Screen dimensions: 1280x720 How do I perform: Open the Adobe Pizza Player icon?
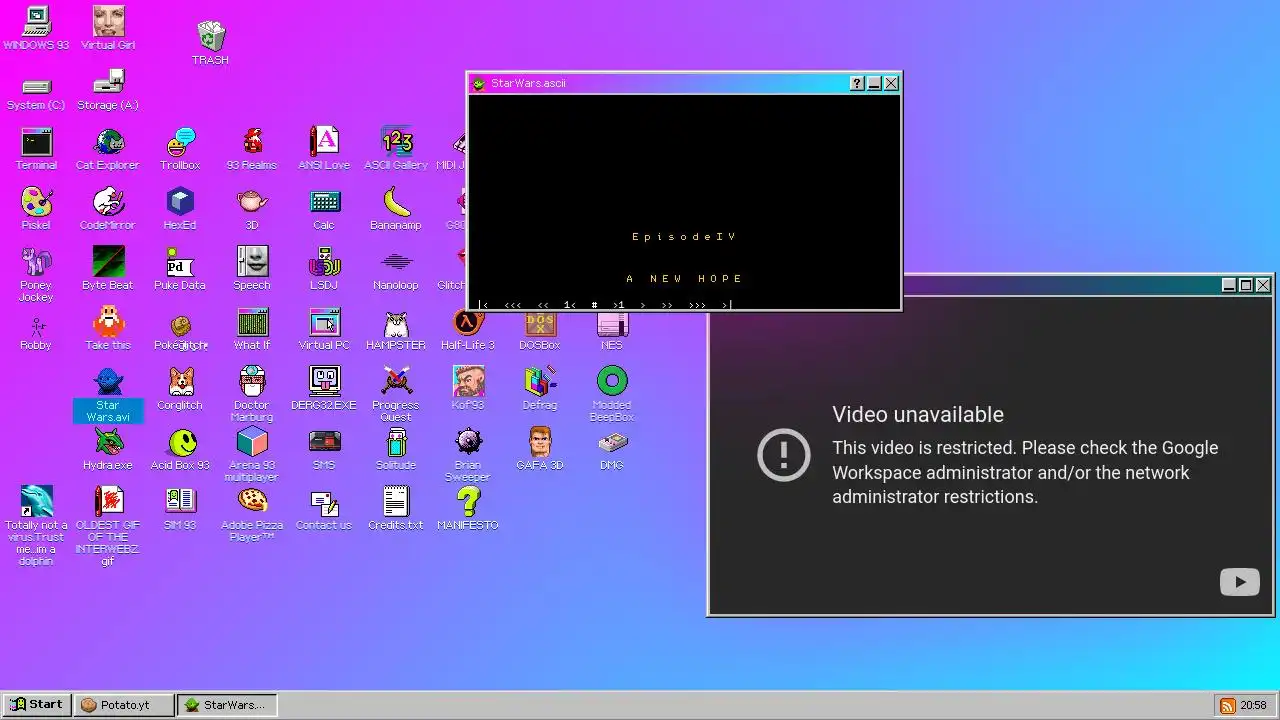click(x=252, y=515)
